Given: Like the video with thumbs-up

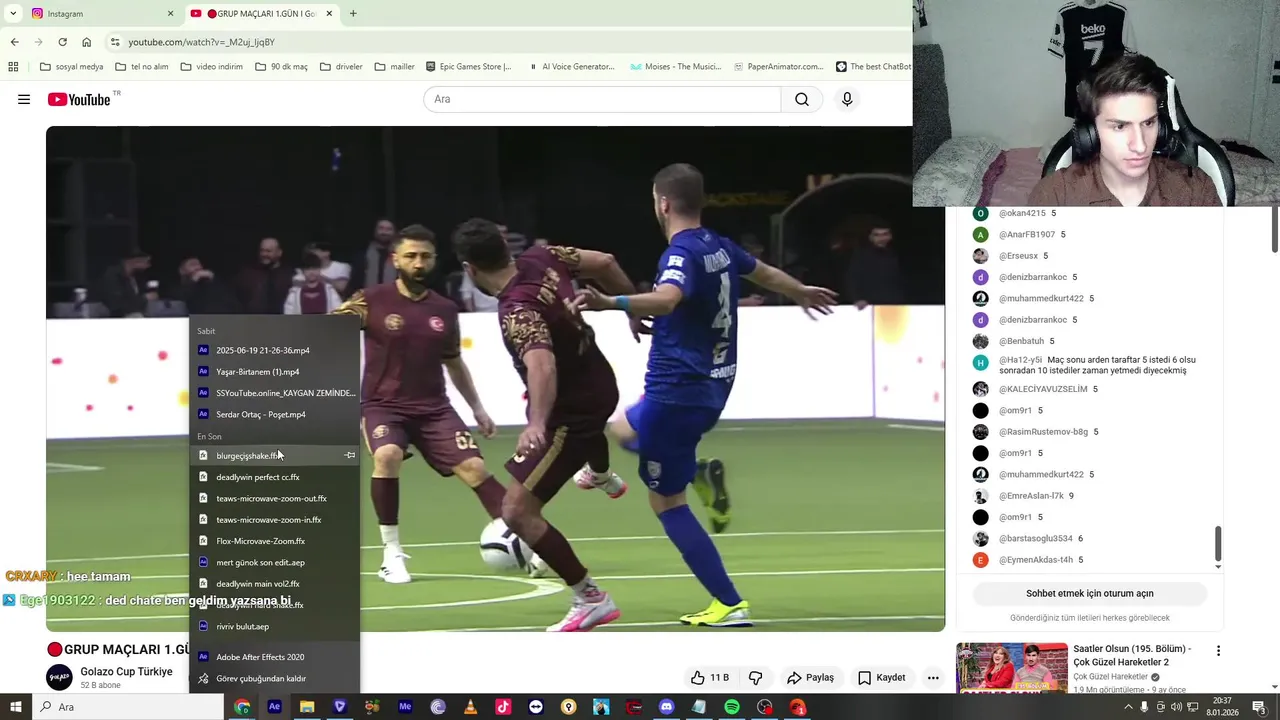Looking at the screenshot, I should click(708, 677).
